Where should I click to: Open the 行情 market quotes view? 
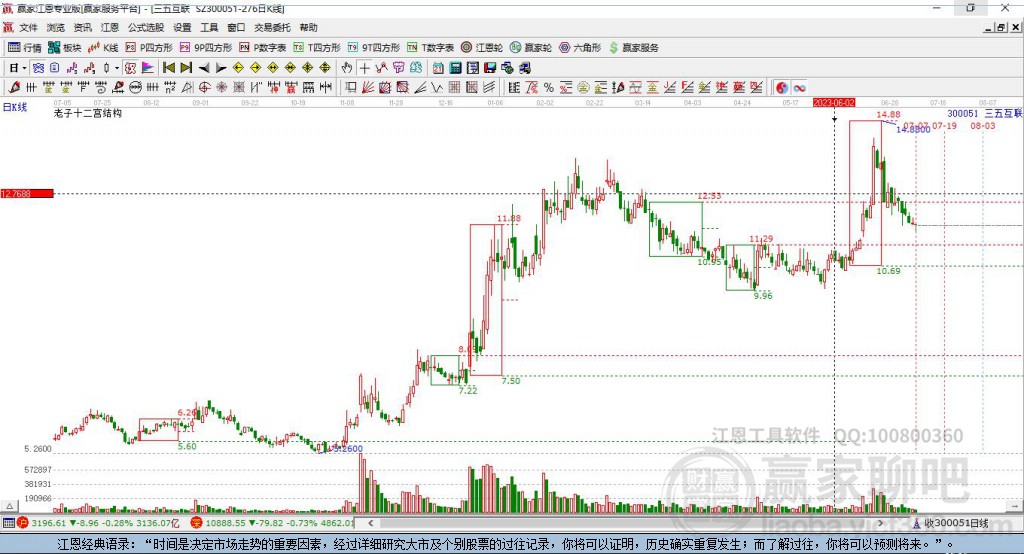tap(25, 48)
